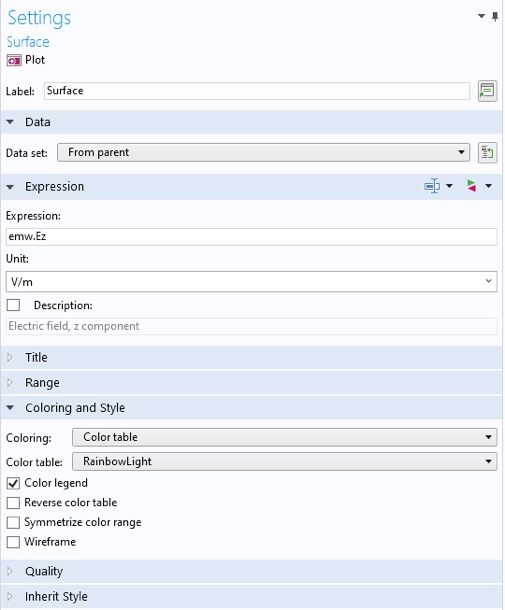Click the Insert Expression icon
The height and width of the screenshot is (610, 505).
432,186
